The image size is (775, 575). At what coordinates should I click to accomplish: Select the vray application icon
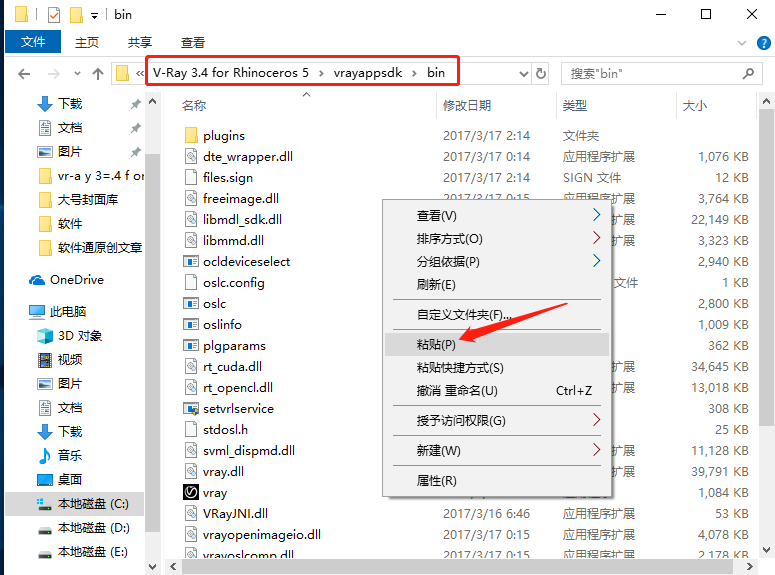tap(191, 492)
